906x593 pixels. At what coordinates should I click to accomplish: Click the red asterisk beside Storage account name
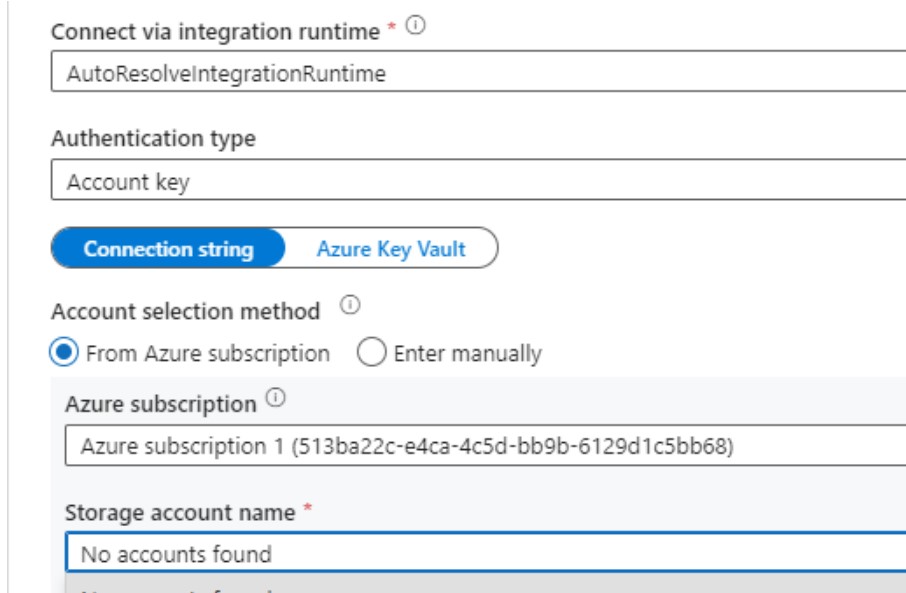coord(305,511)
